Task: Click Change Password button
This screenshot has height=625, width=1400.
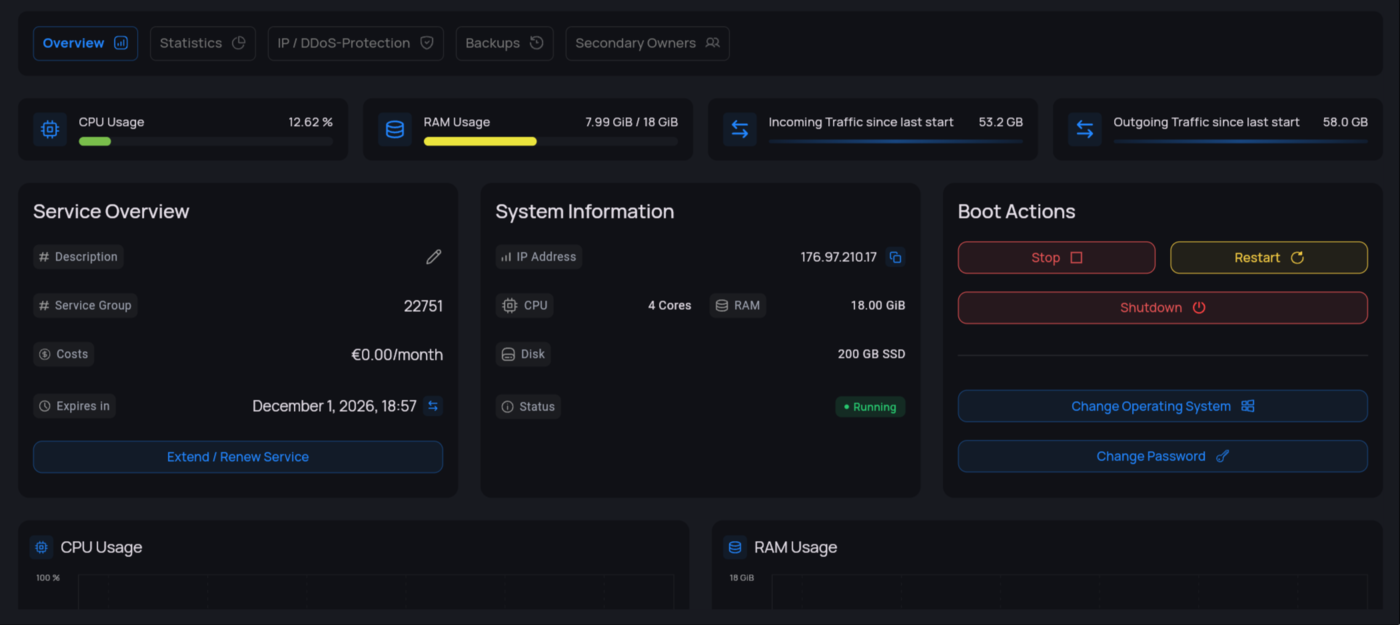Action: coord(1163,456)
